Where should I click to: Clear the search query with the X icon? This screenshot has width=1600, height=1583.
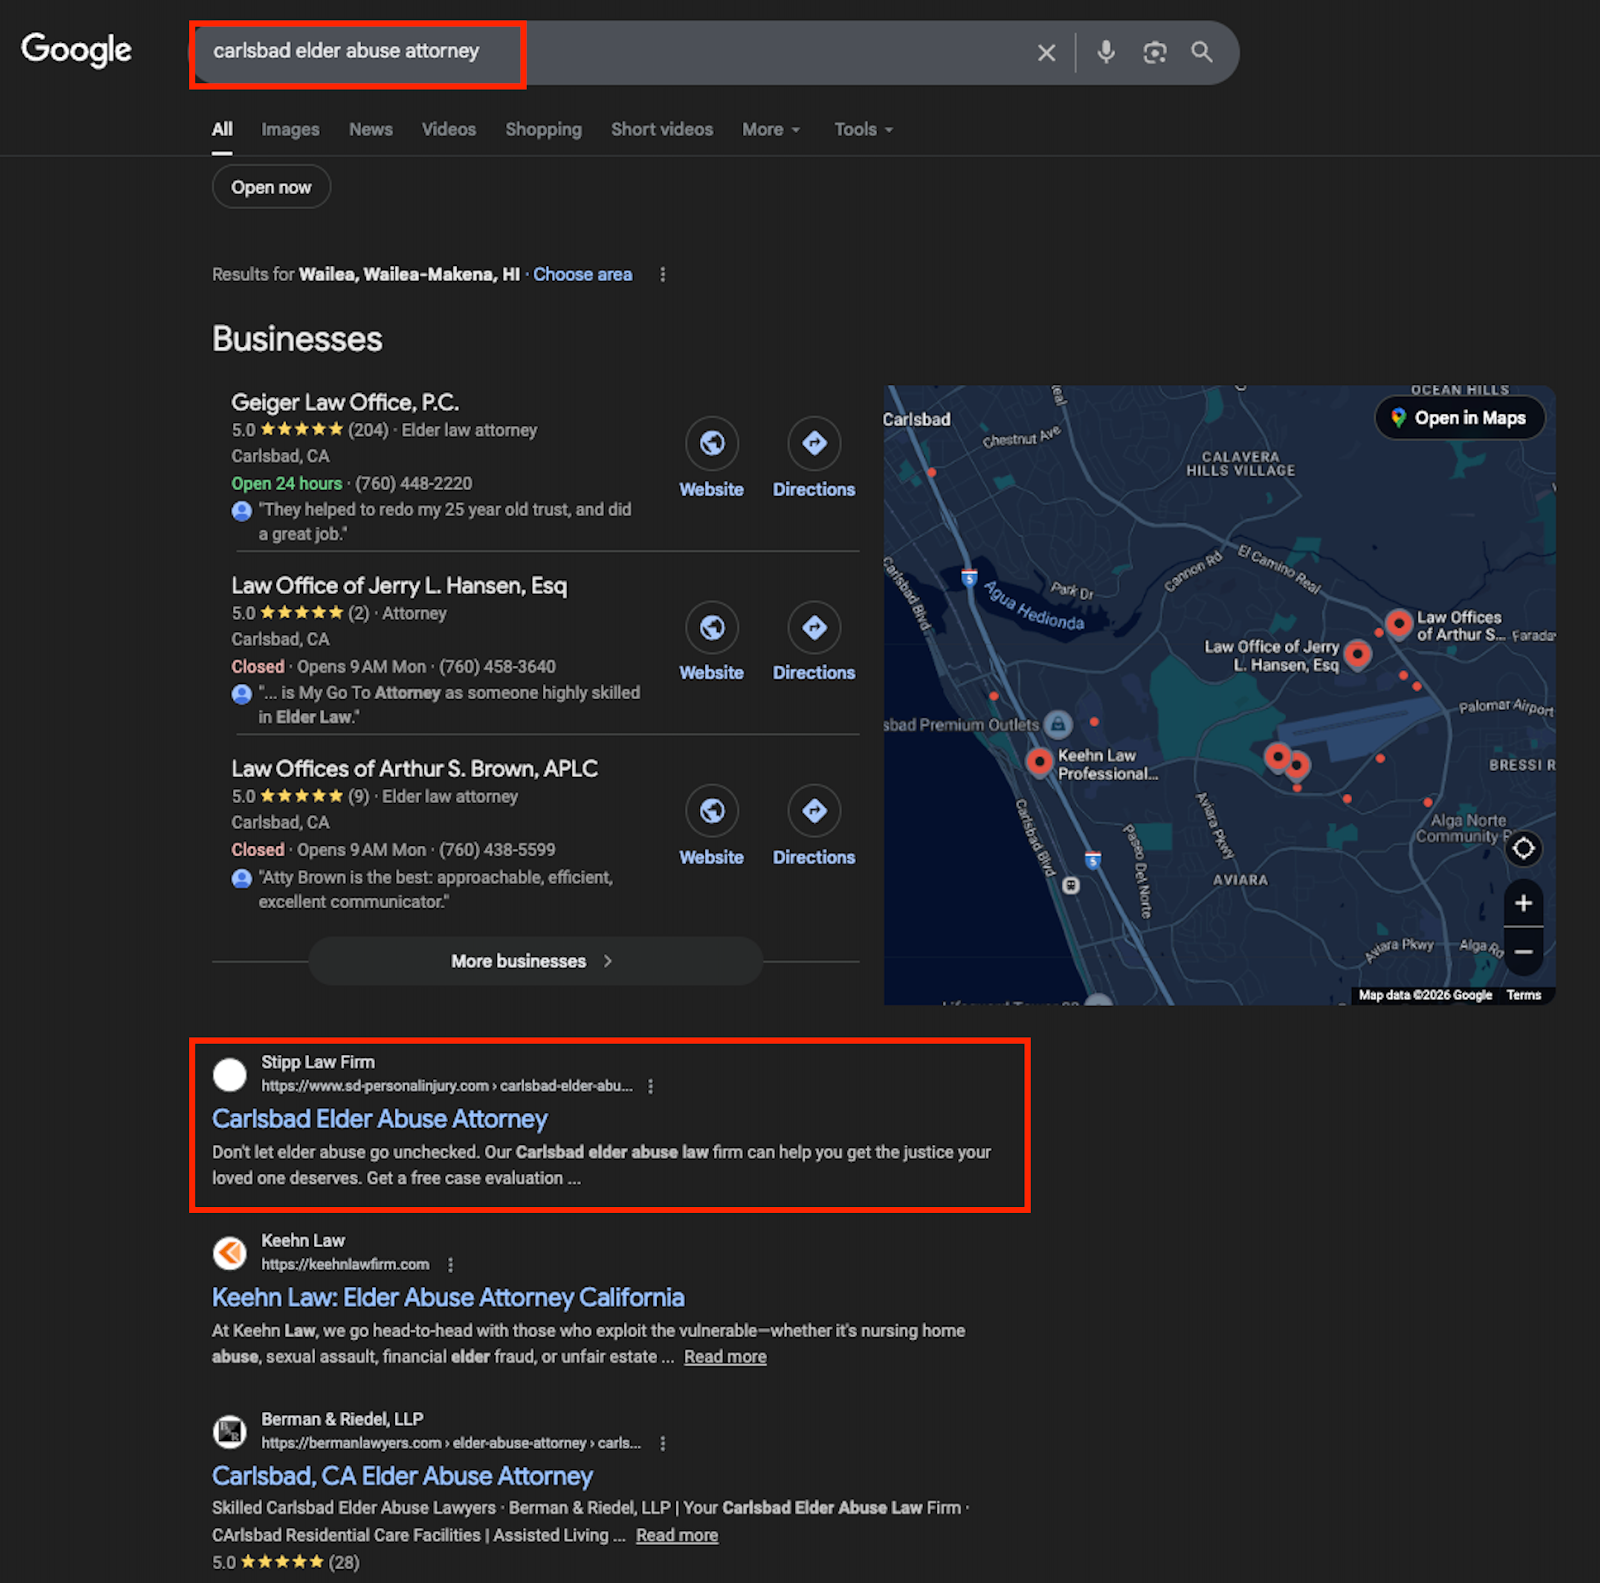[1046, 52]
